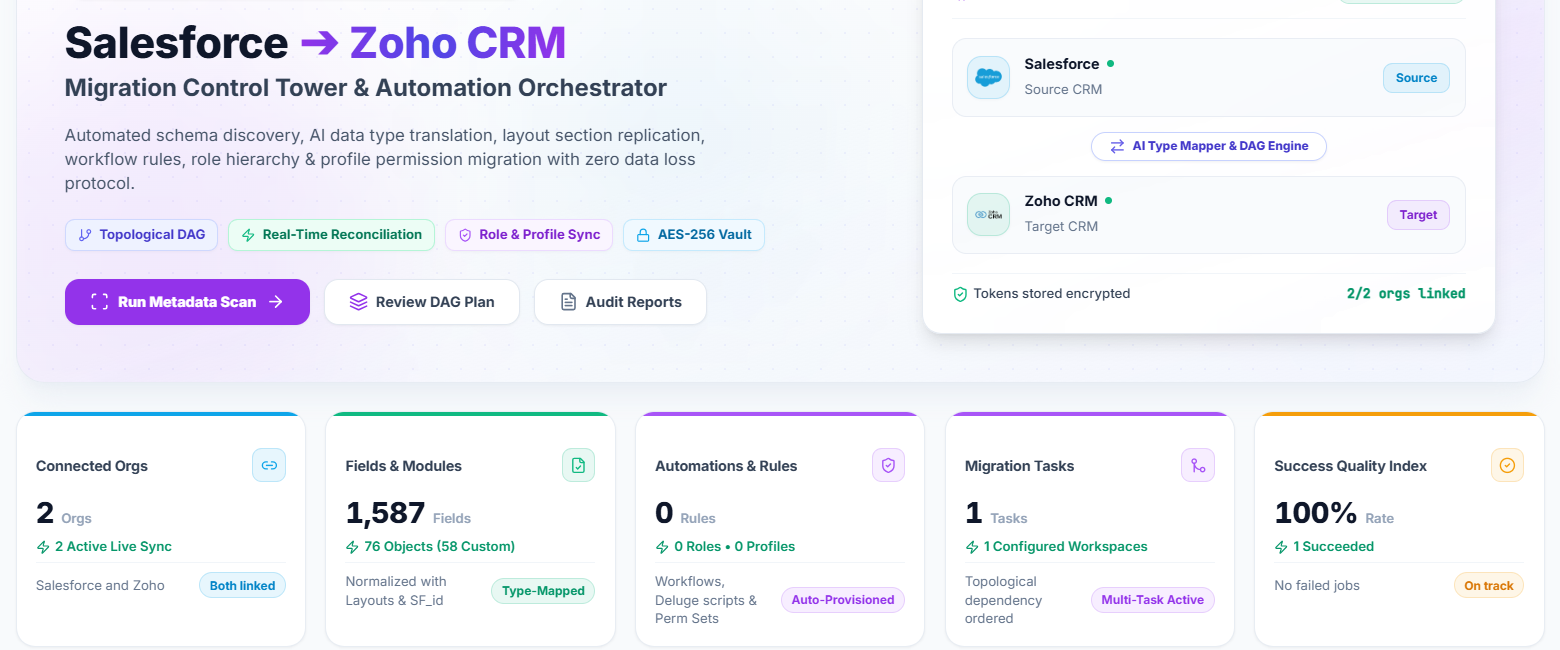Click the Zoho CRM logo icon
This screenshot has width=1560, height=650.
(988, 214)
